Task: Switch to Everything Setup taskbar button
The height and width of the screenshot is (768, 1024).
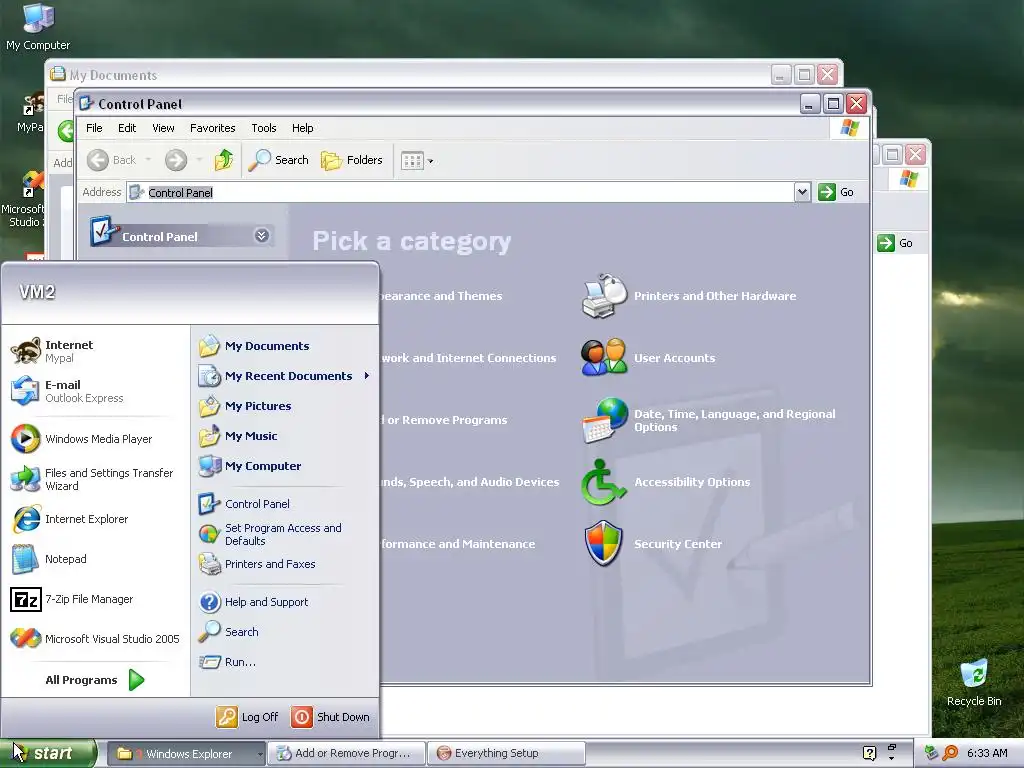Action: coord(506,754)
